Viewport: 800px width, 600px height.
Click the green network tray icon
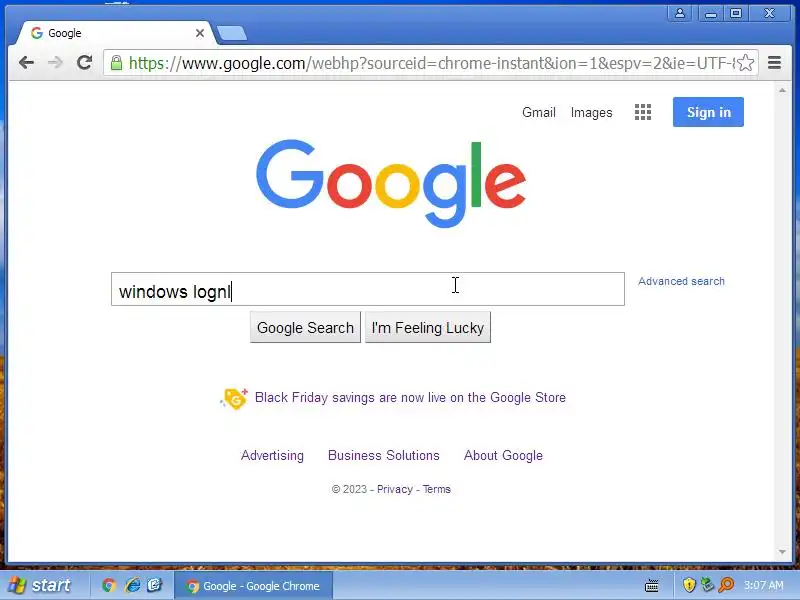coord(707,585)
